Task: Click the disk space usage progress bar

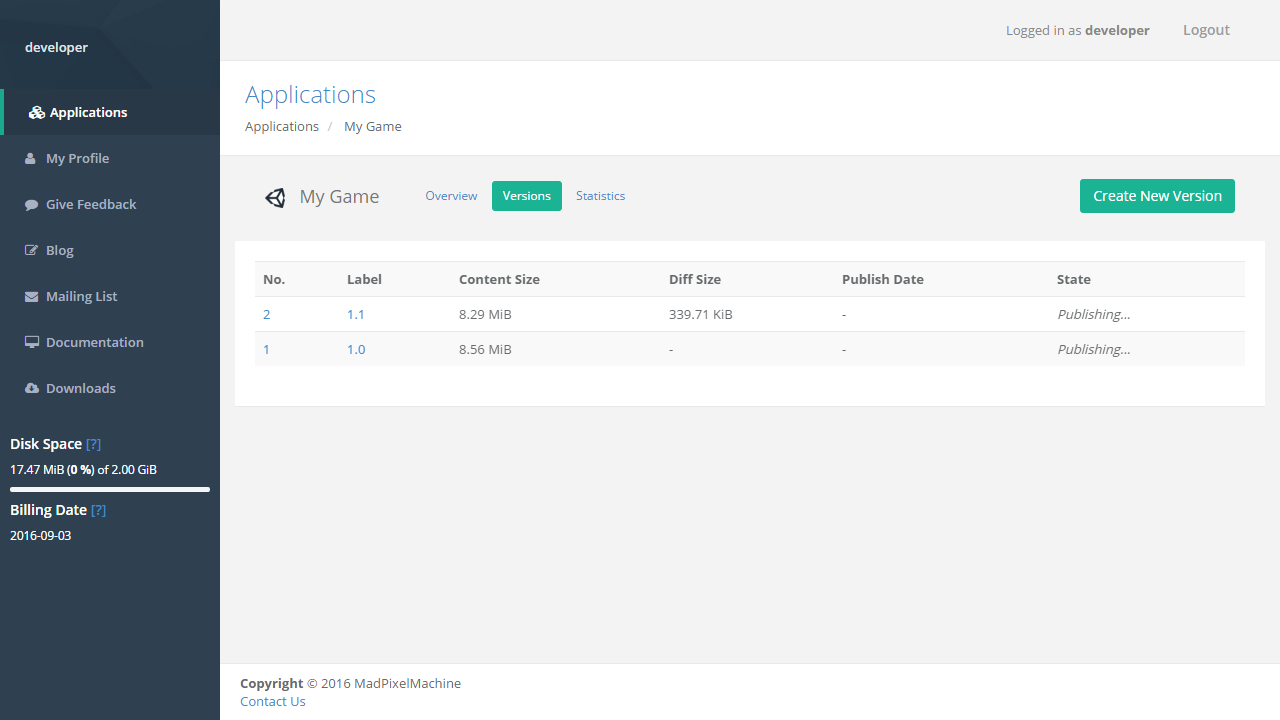Action: (110, 490)
